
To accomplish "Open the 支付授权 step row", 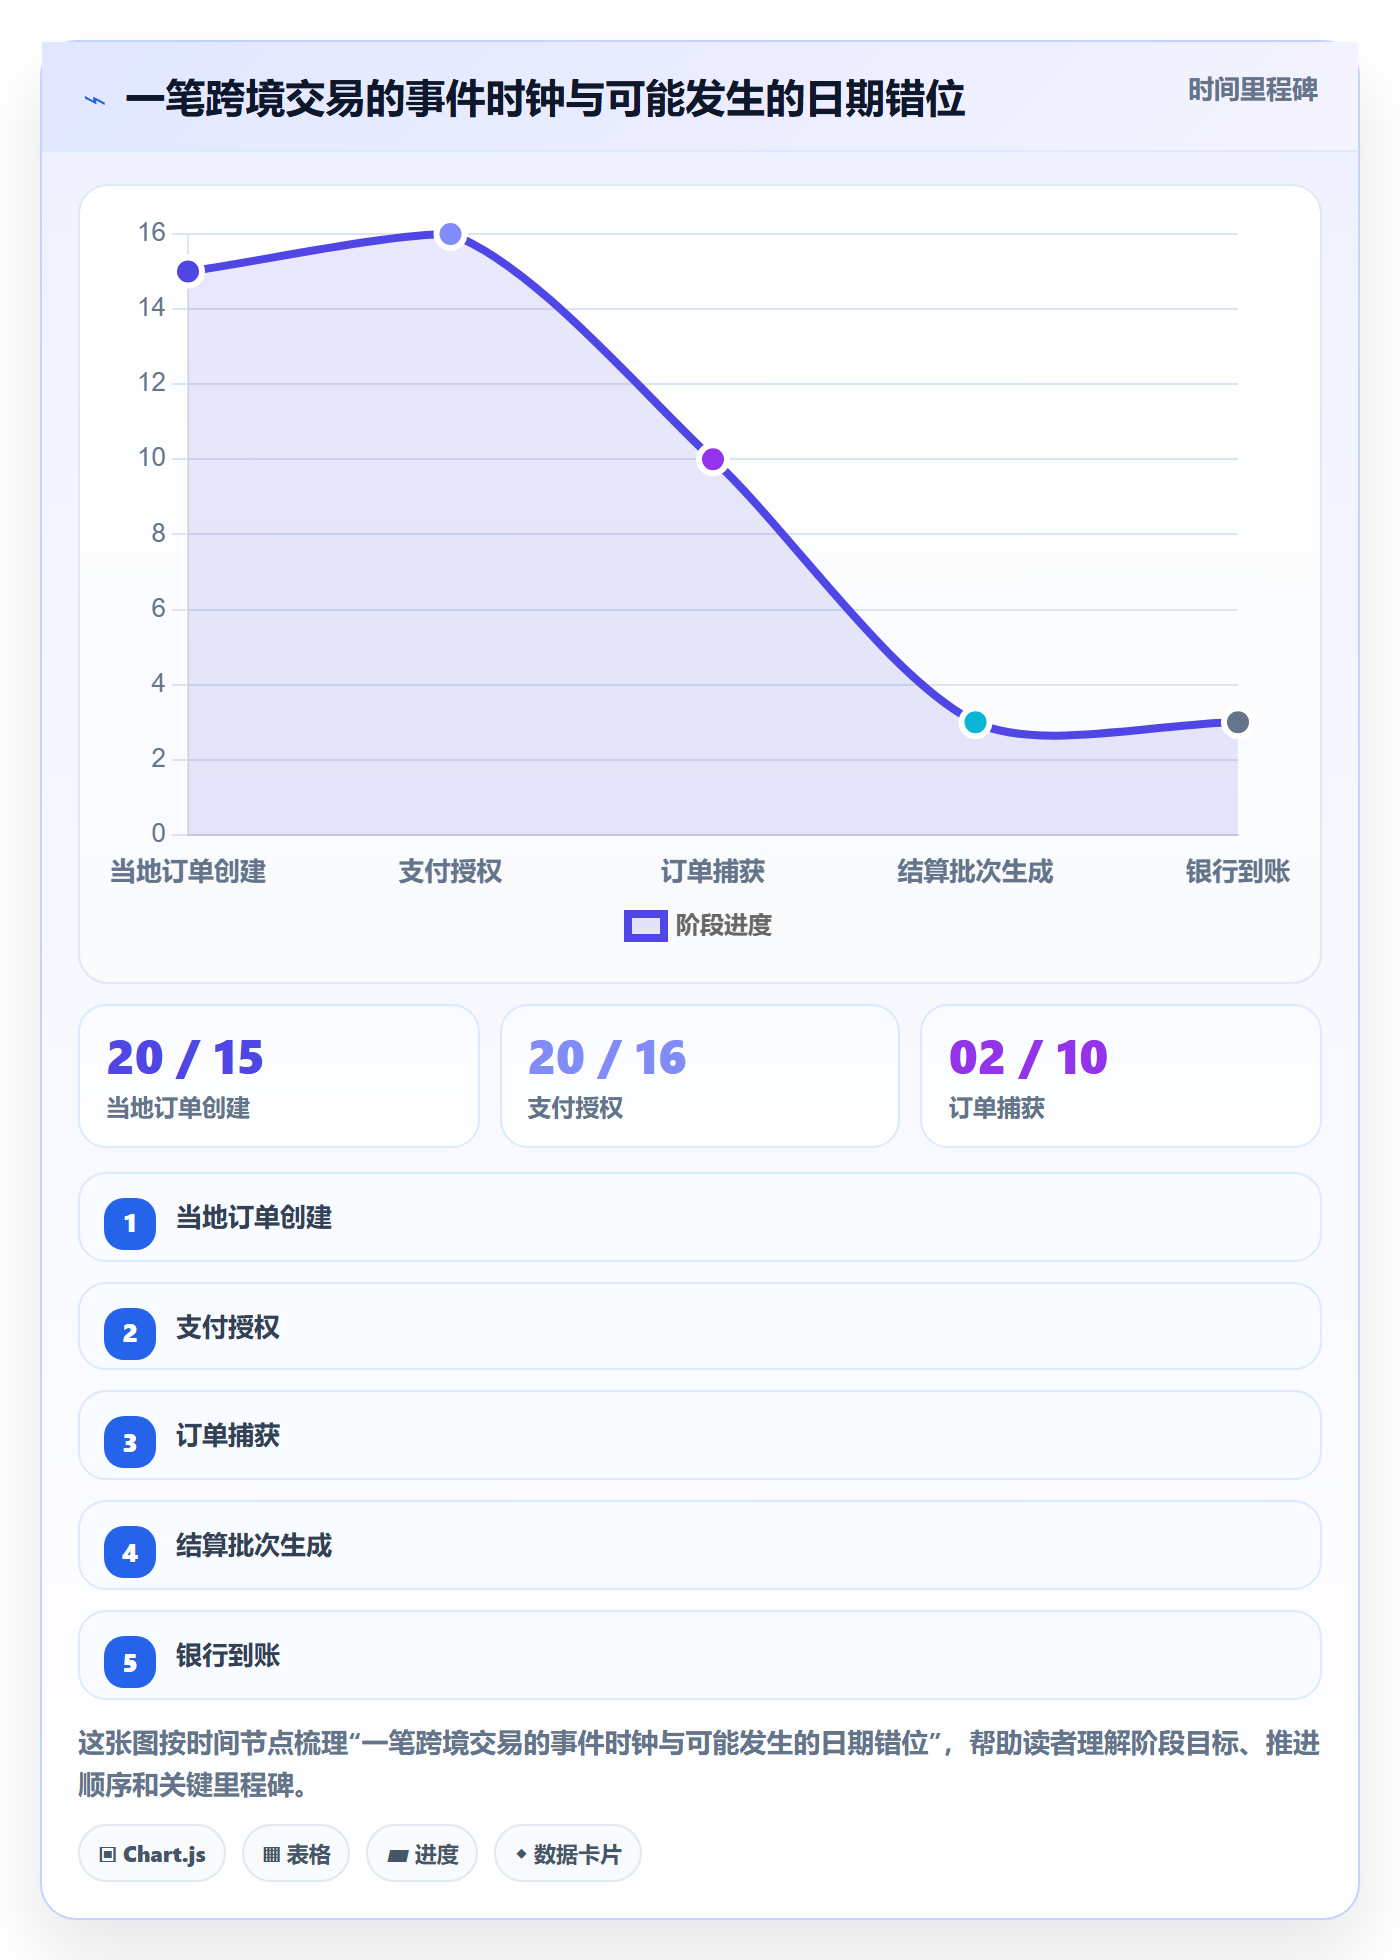I will [700, 1327].
